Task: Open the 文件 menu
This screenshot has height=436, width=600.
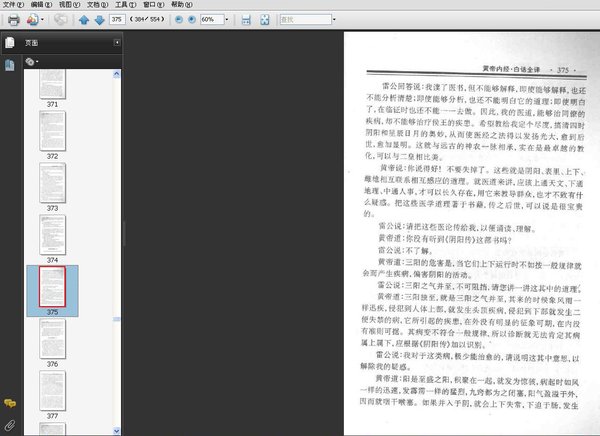Action: click(13, 5)
